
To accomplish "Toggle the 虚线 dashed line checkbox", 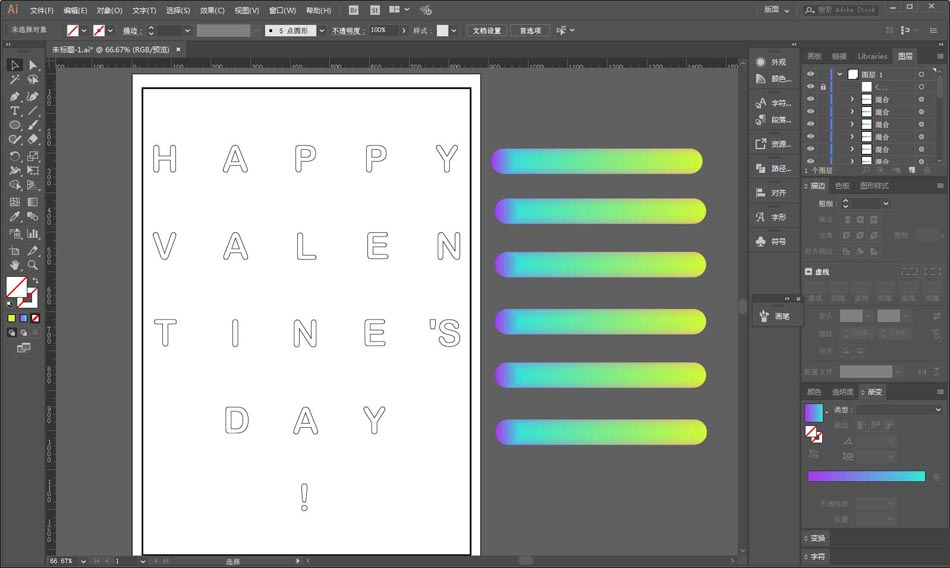I will tap(809, 272).
